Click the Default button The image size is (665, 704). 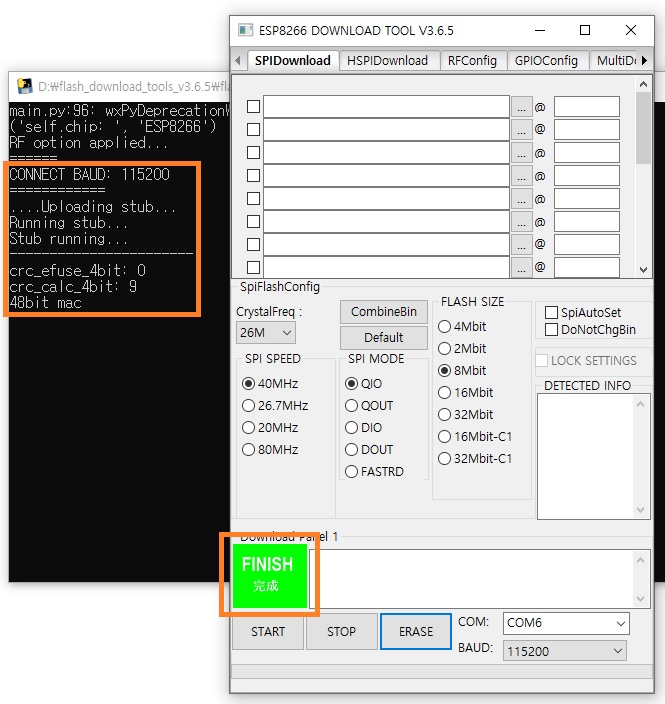pos(383,337)
